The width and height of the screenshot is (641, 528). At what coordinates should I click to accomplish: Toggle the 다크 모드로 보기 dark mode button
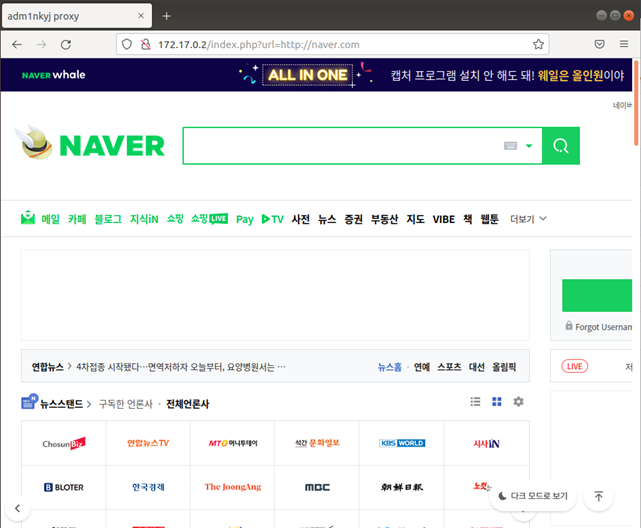click(533, 496)
